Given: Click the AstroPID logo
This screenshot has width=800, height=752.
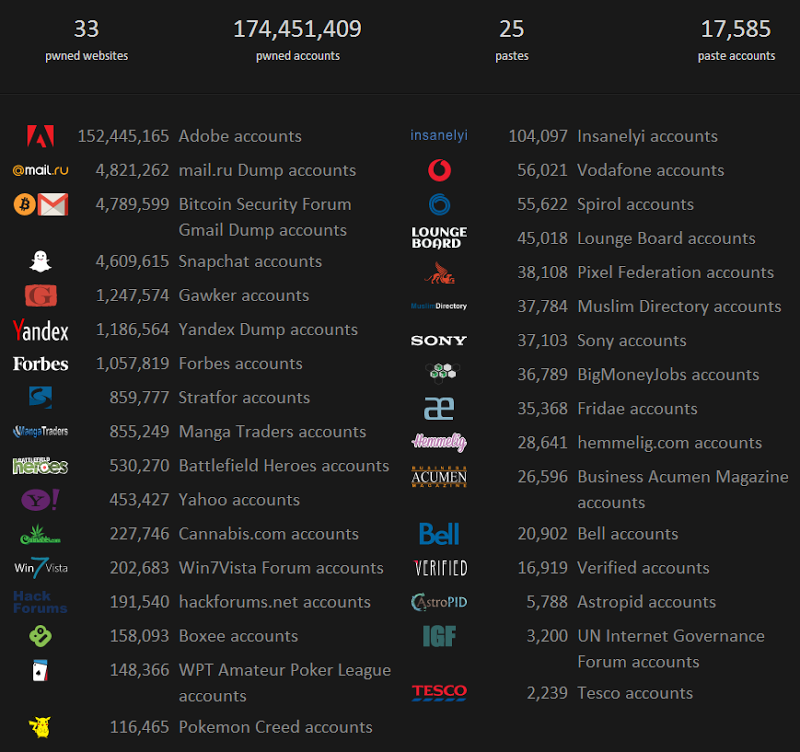Looking at the screenshot, I should (439, 602).
